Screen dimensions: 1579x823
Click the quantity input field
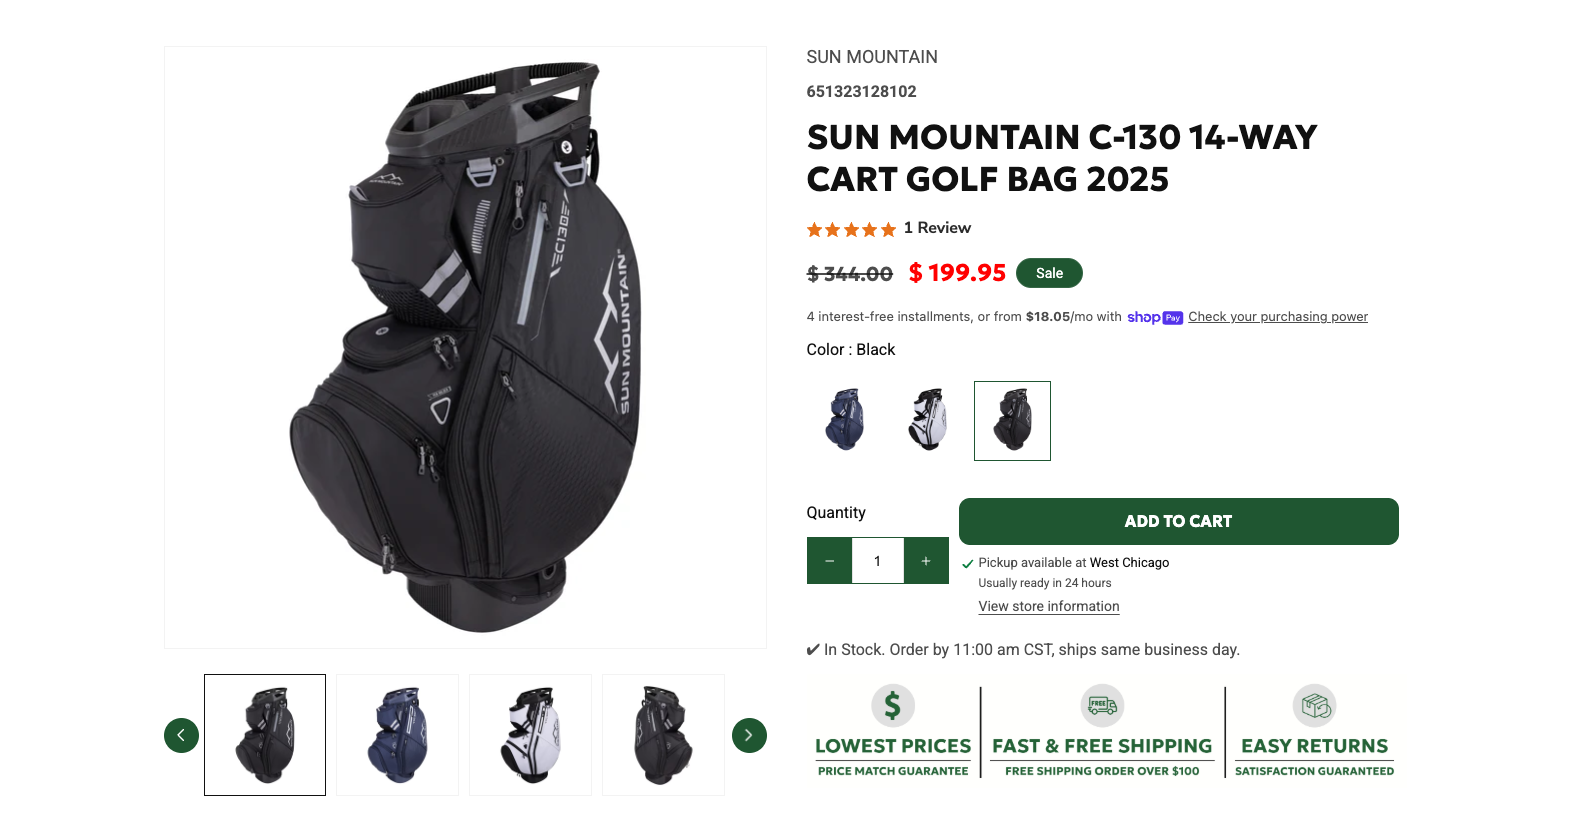[877, 561]
